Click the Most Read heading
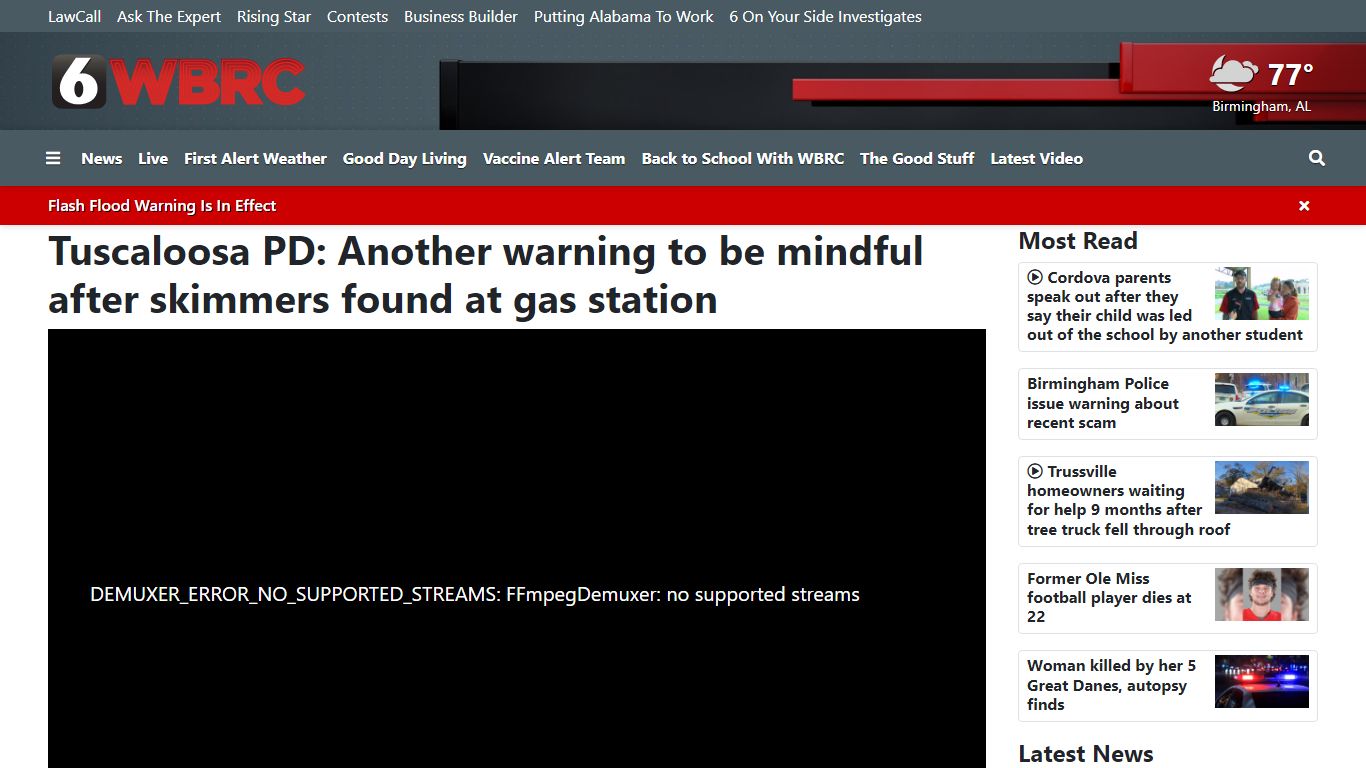The height and width of the screenshot is (768, 1366). (x=1078, y=241)
